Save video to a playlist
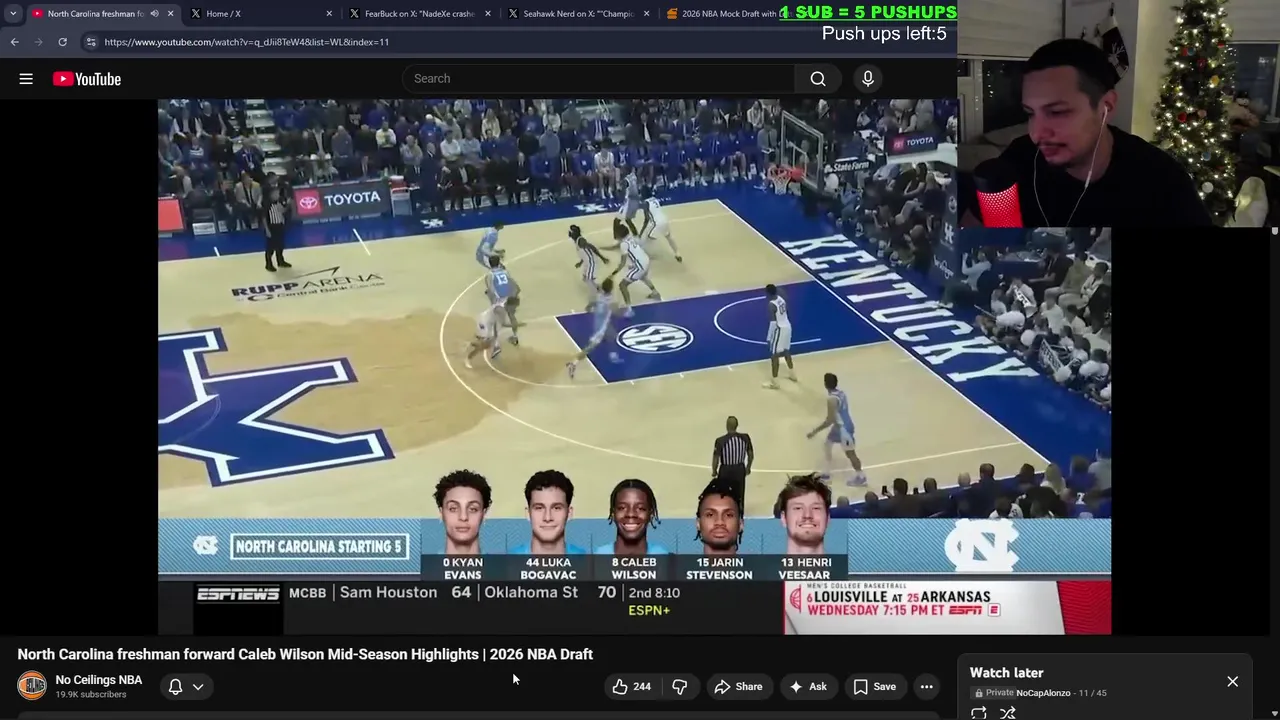 coord(874,687)
